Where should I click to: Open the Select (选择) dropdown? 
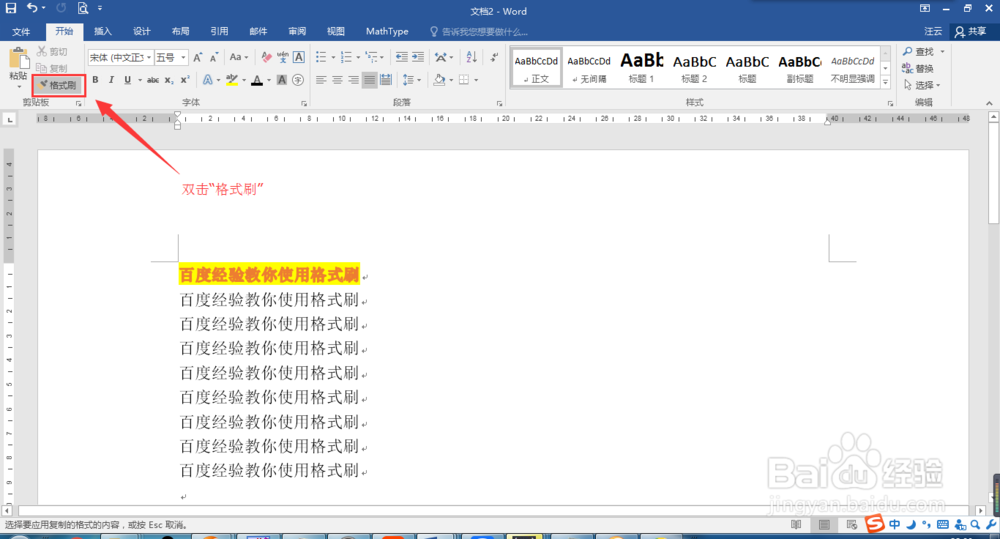(922, 85)
